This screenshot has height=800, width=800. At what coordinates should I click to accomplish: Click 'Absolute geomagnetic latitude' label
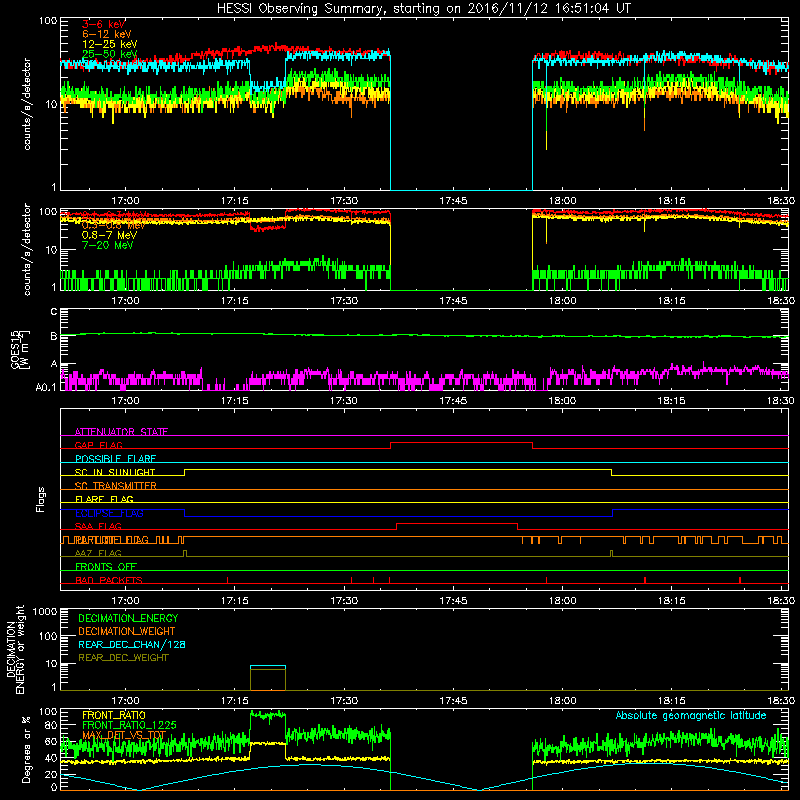691,716
